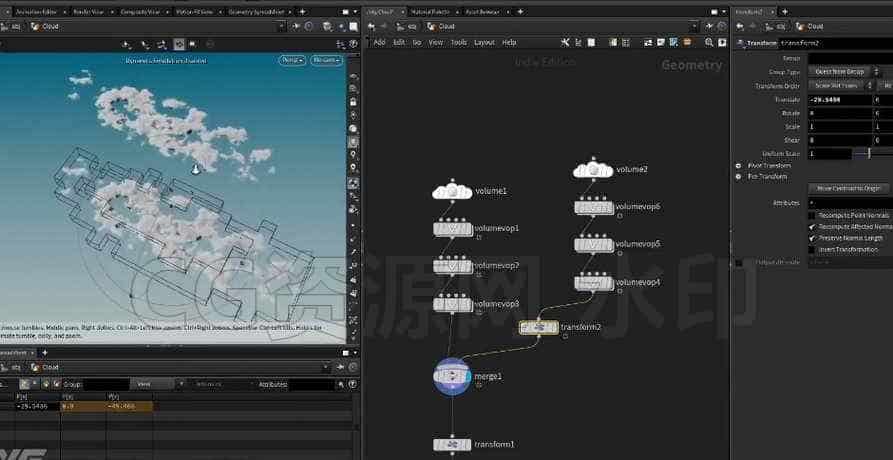Switch to the Render View tab
Image resolution: width=893 pixels, height=460 pixels.
click(88, 11)
